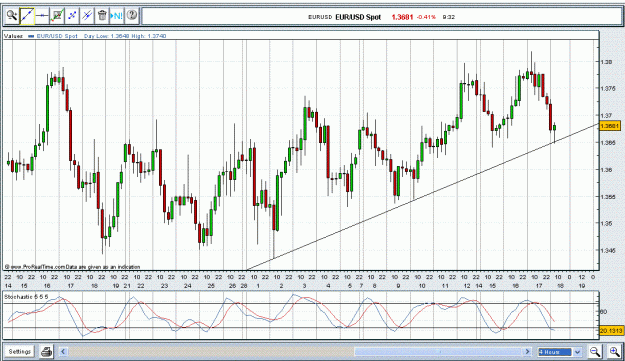Click the horizontal scrollbar thumb
The height and width of the screenshot is (361, 625).
438,352
